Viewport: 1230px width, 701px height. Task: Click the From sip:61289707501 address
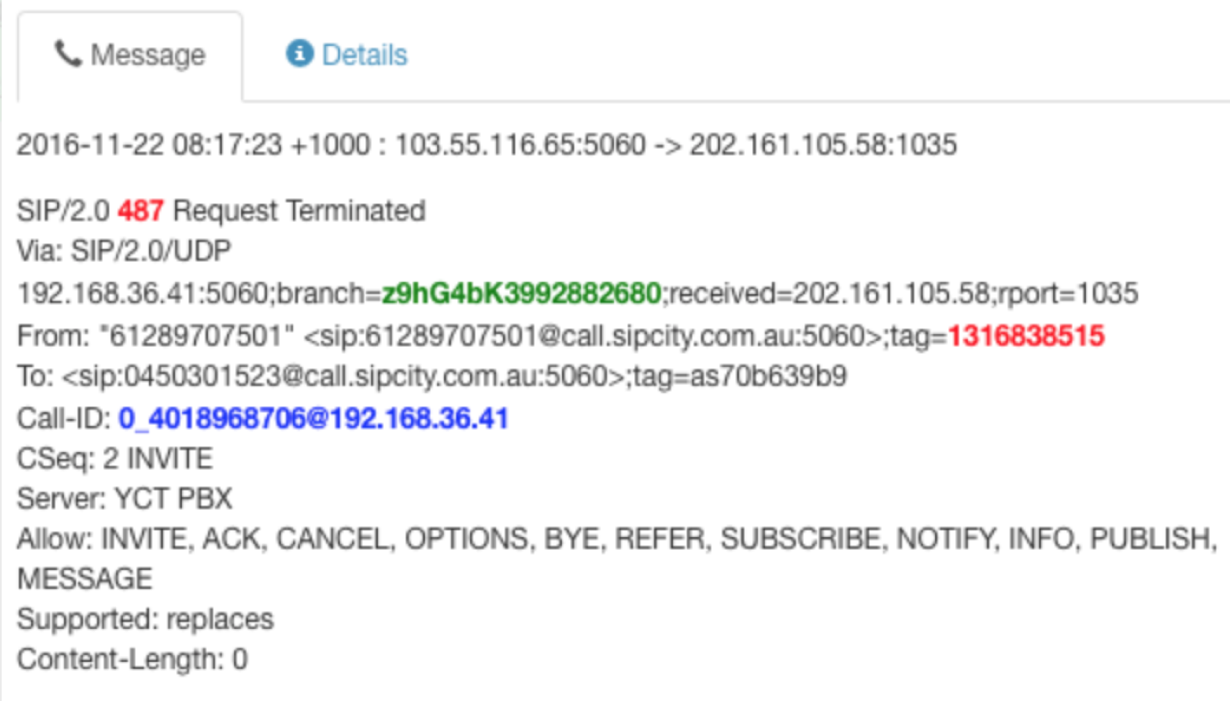point(585,336)
